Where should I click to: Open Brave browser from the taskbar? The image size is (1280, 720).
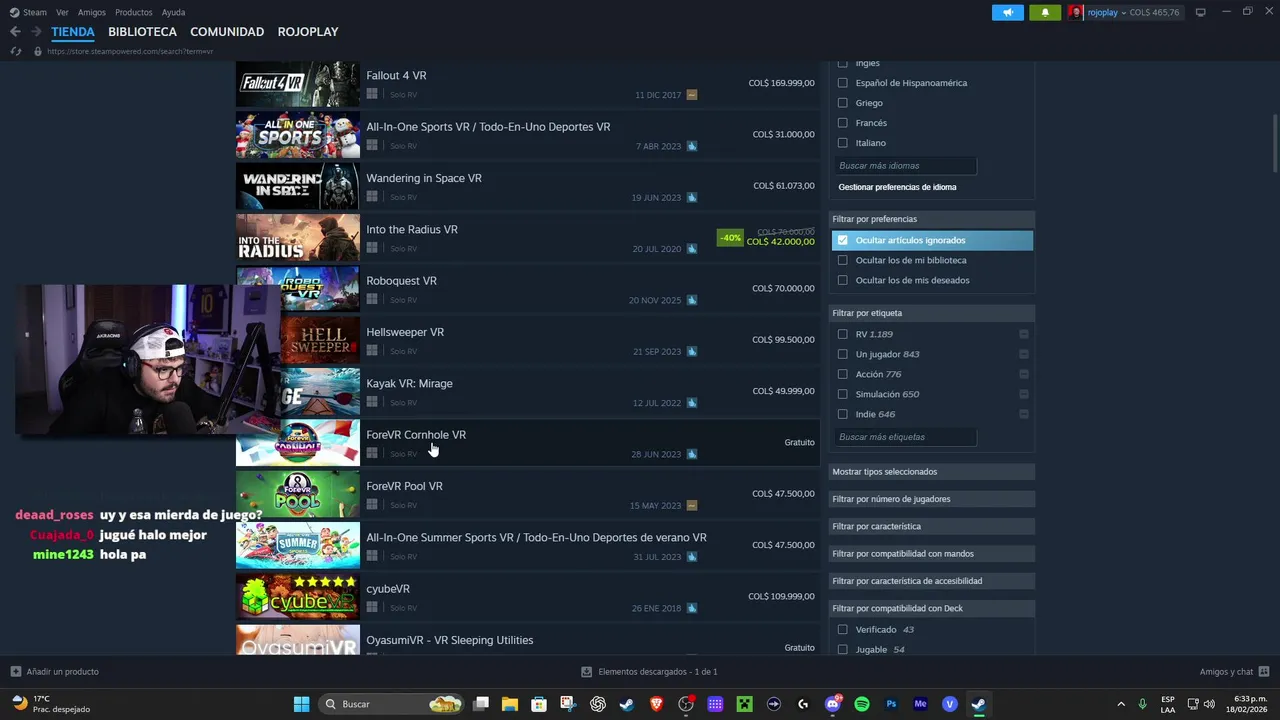[x=657, y=704]
